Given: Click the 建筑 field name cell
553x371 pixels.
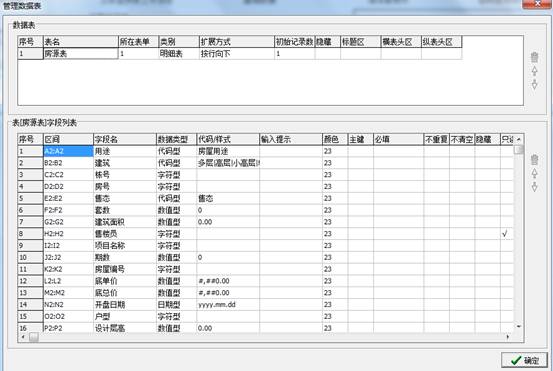Looking at the screenshot, I should pyautogui.click(x=124, y=163).
